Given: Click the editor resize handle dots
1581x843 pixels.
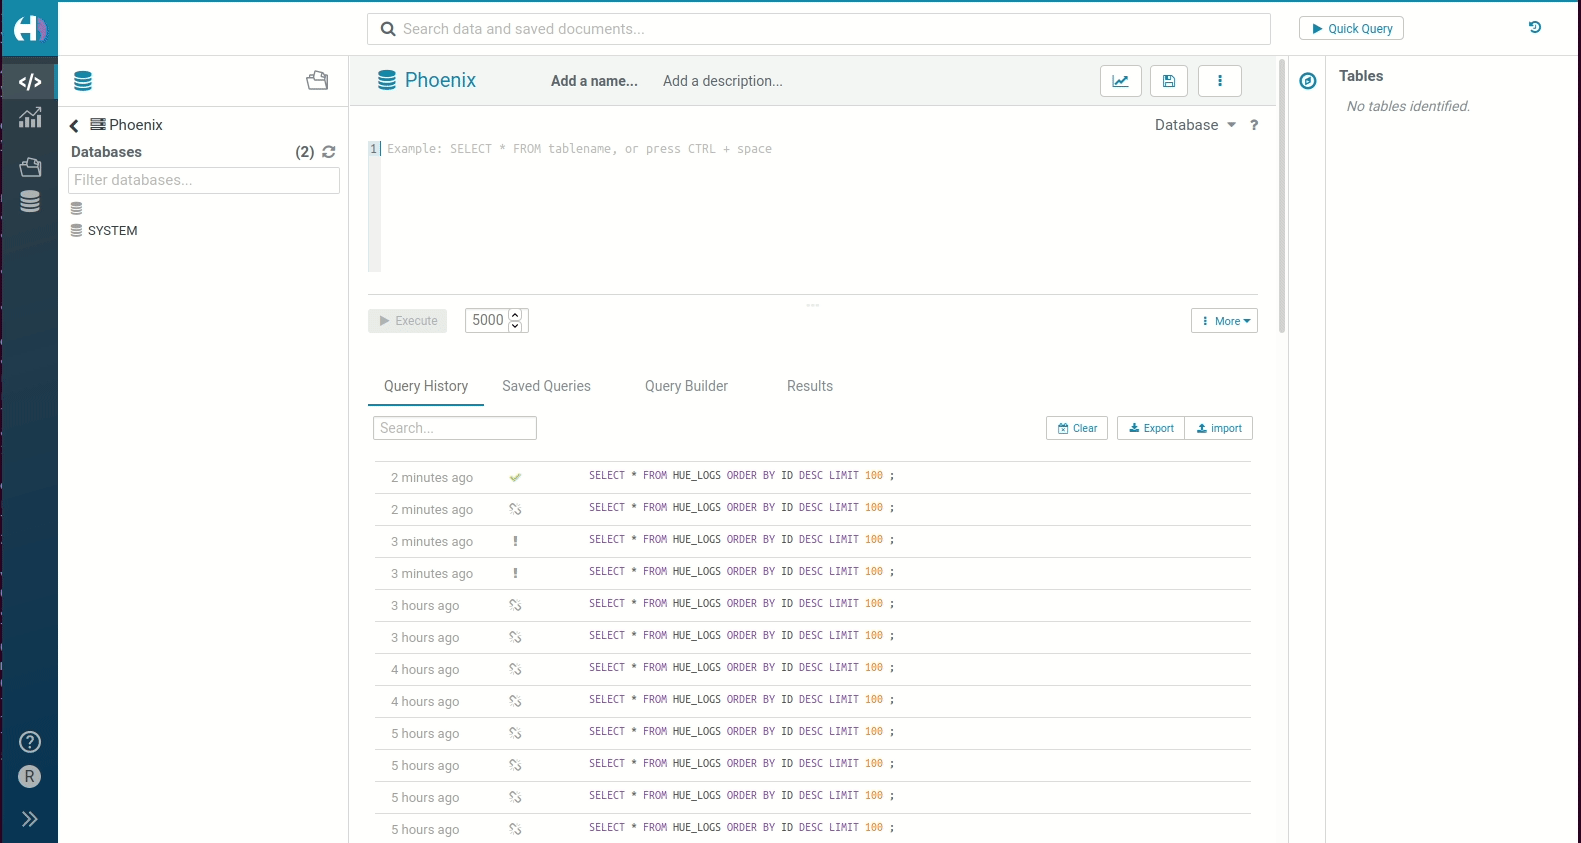Looking at the screenshot, I should pos(813,305).
